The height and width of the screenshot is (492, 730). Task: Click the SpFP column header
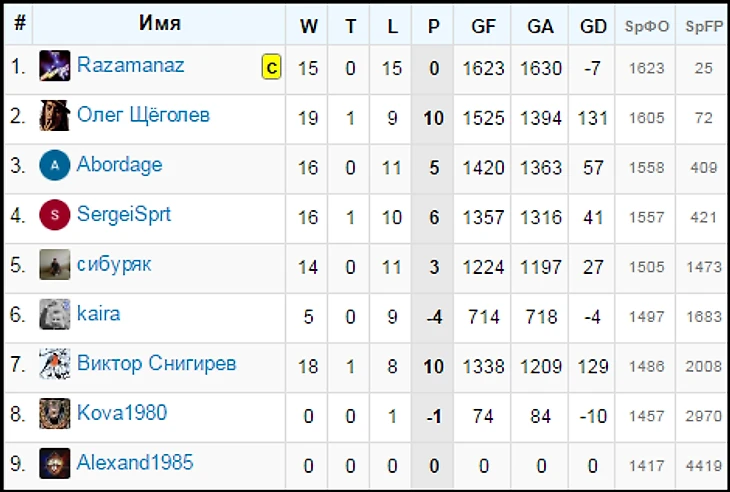pos(704,26)
